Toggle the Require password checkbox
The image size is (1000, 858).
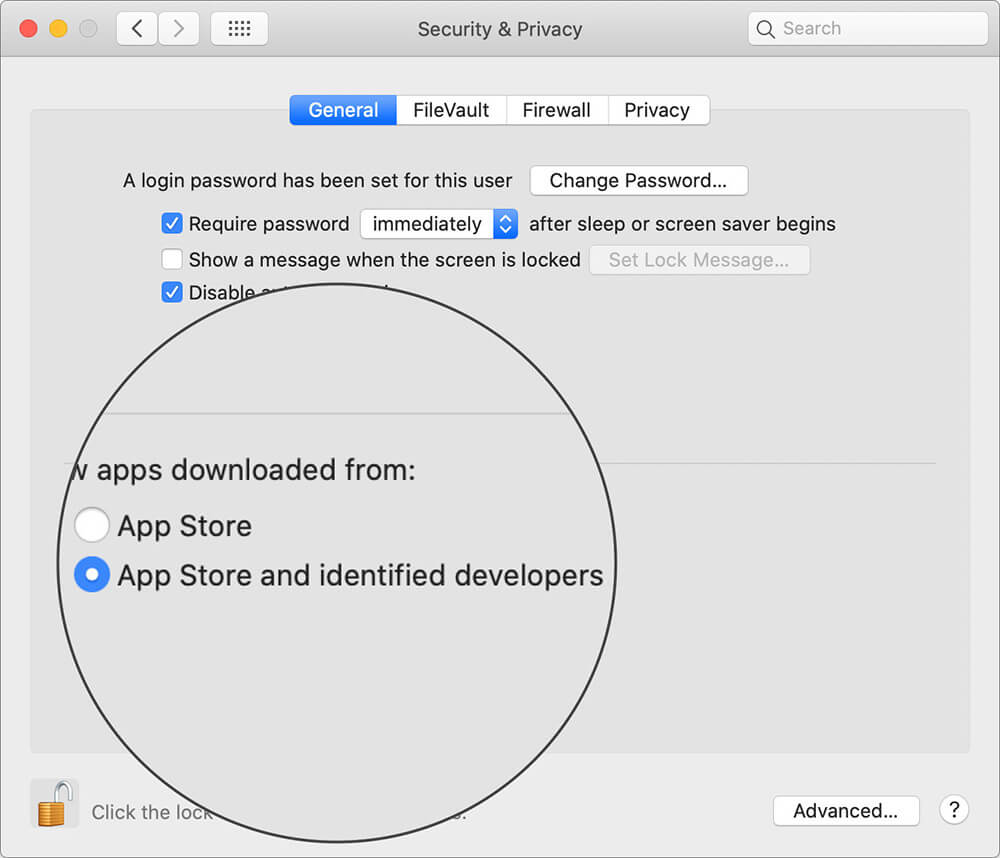[172, 224]
